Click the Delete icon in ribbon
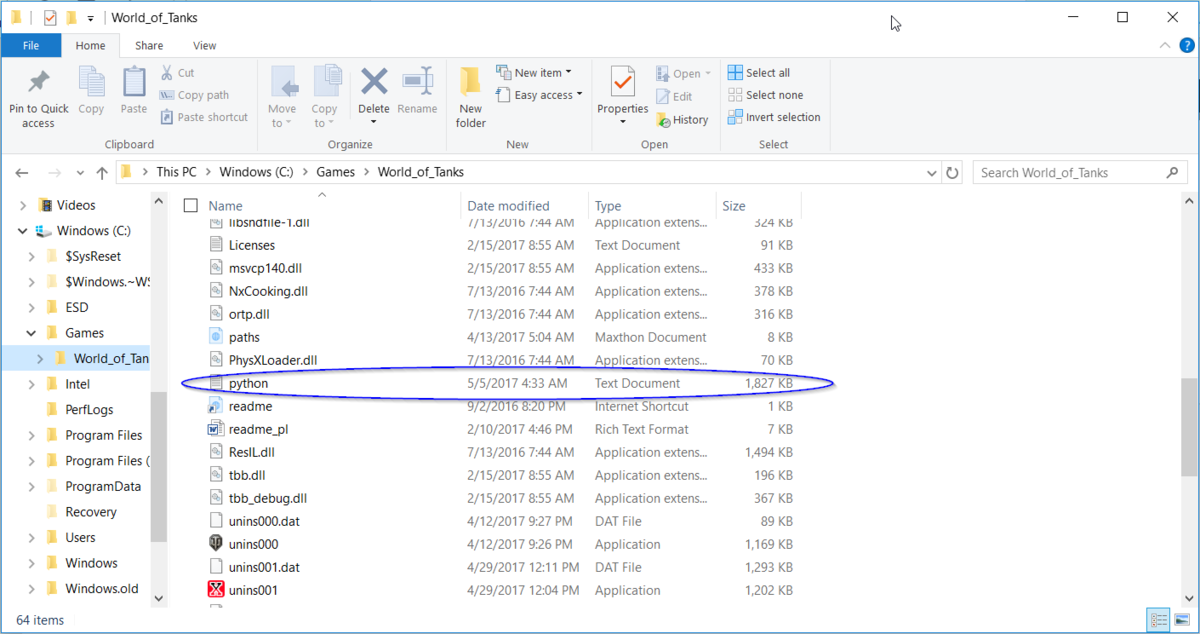Viewport: 1200px width, 634px height. (x=374, y=83)
